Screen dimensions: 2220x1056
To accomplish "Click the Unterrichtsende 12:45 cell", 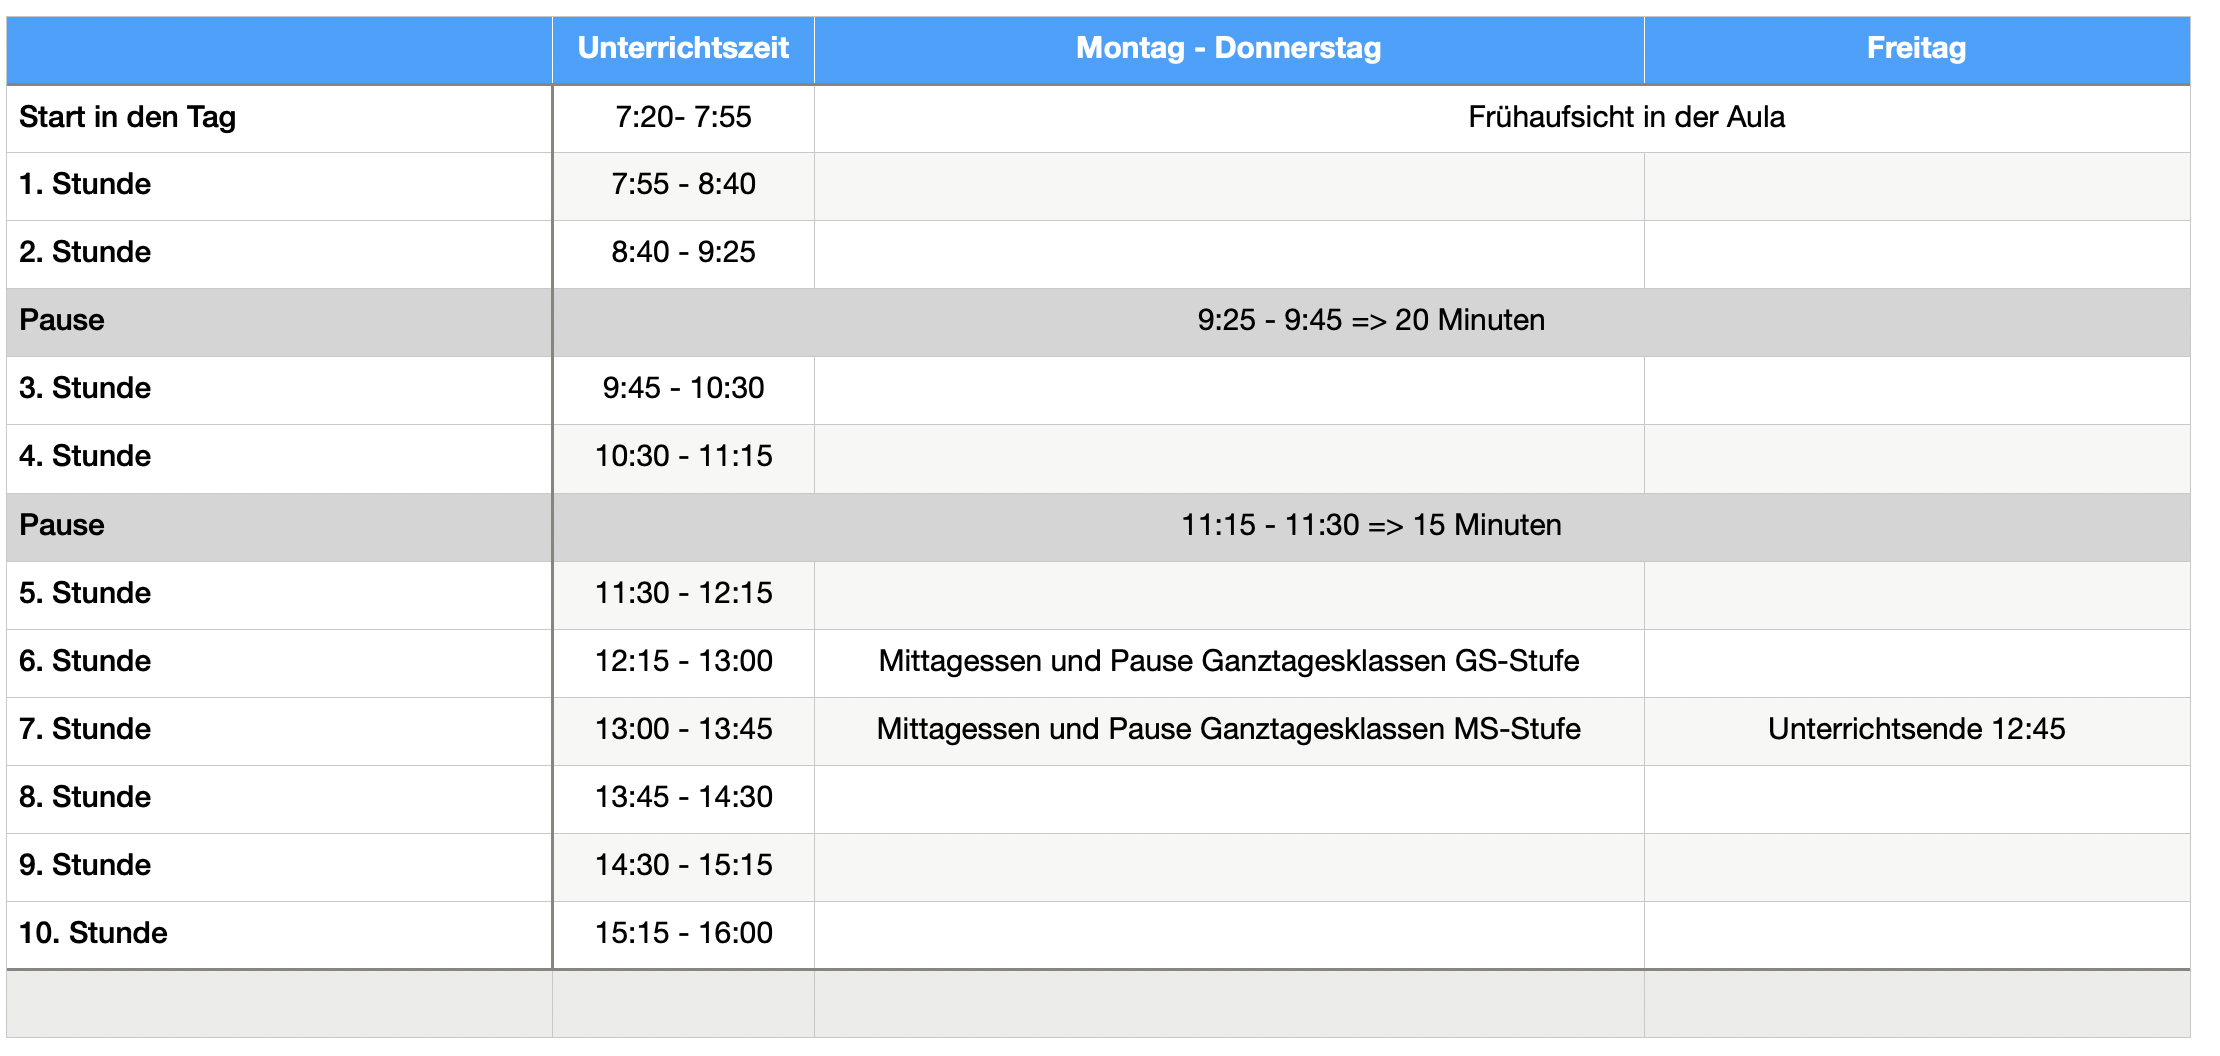I will [1917, 731].
